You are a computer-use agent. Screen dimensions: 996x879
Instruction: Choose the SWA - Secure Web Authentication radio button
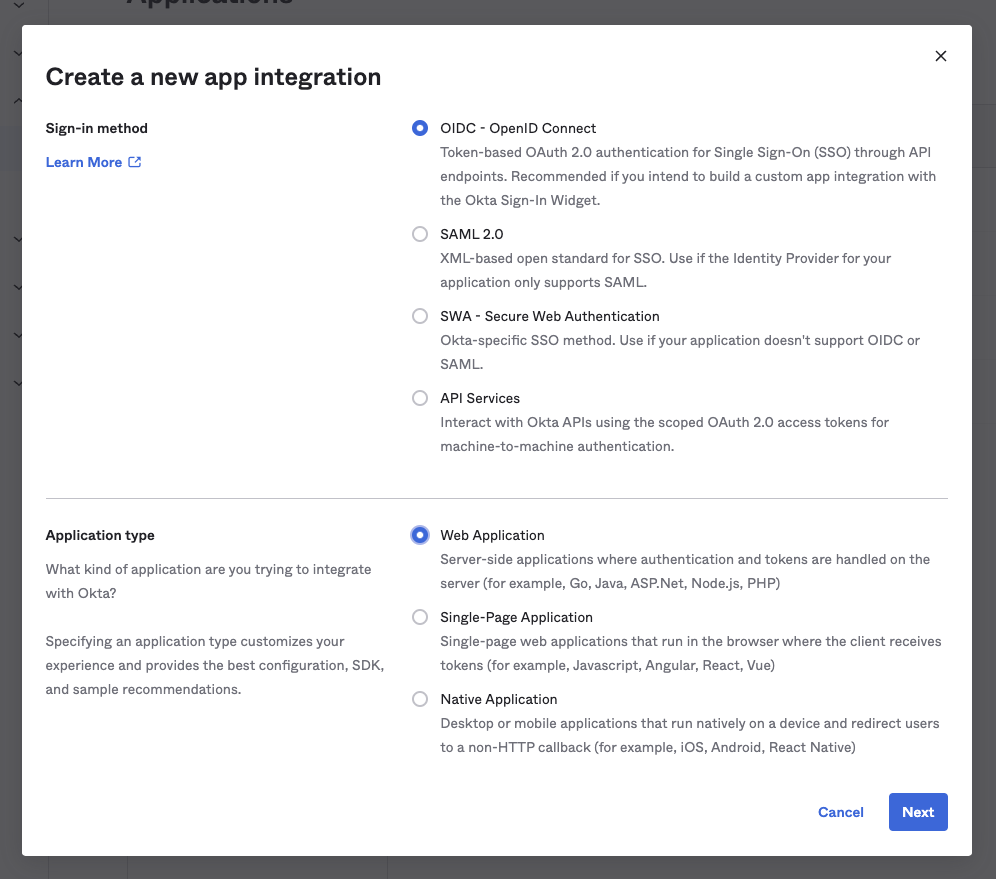tap(420, 316)
